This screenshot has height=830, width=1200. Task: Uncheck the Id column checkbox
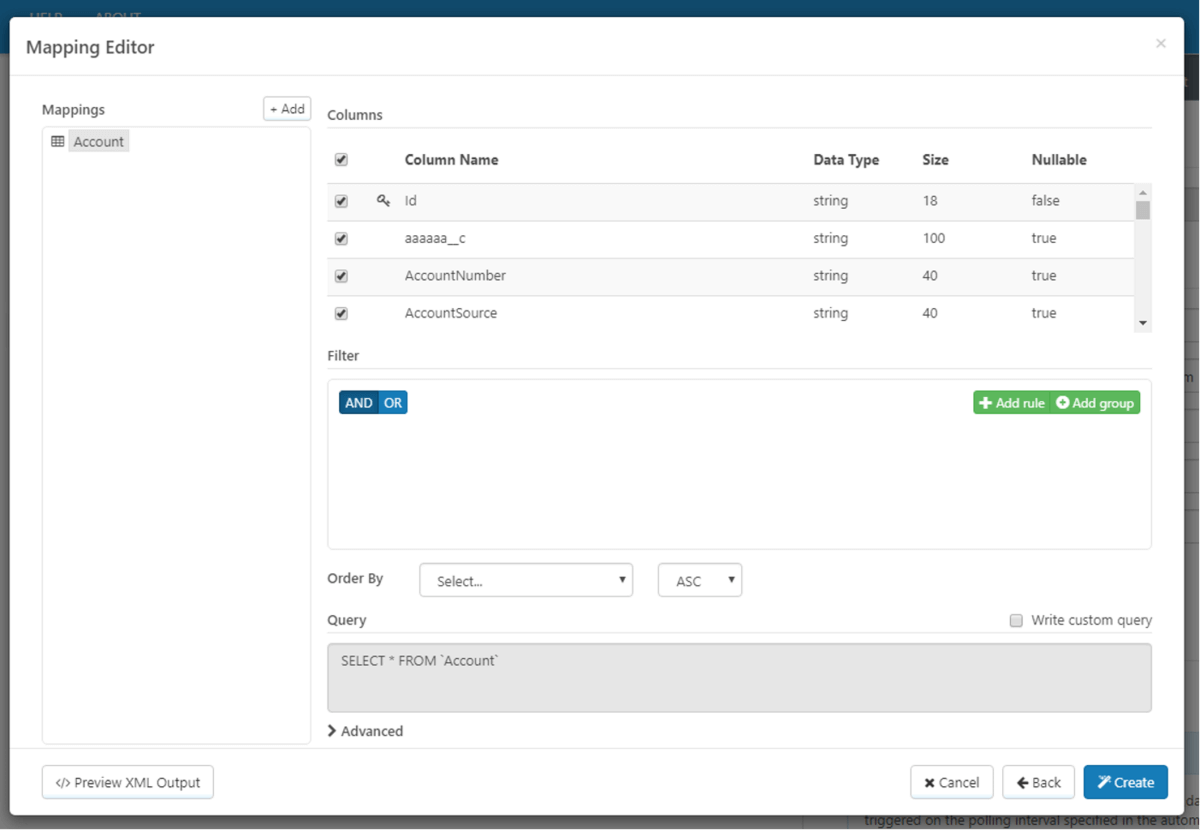(x=341, y=201)
